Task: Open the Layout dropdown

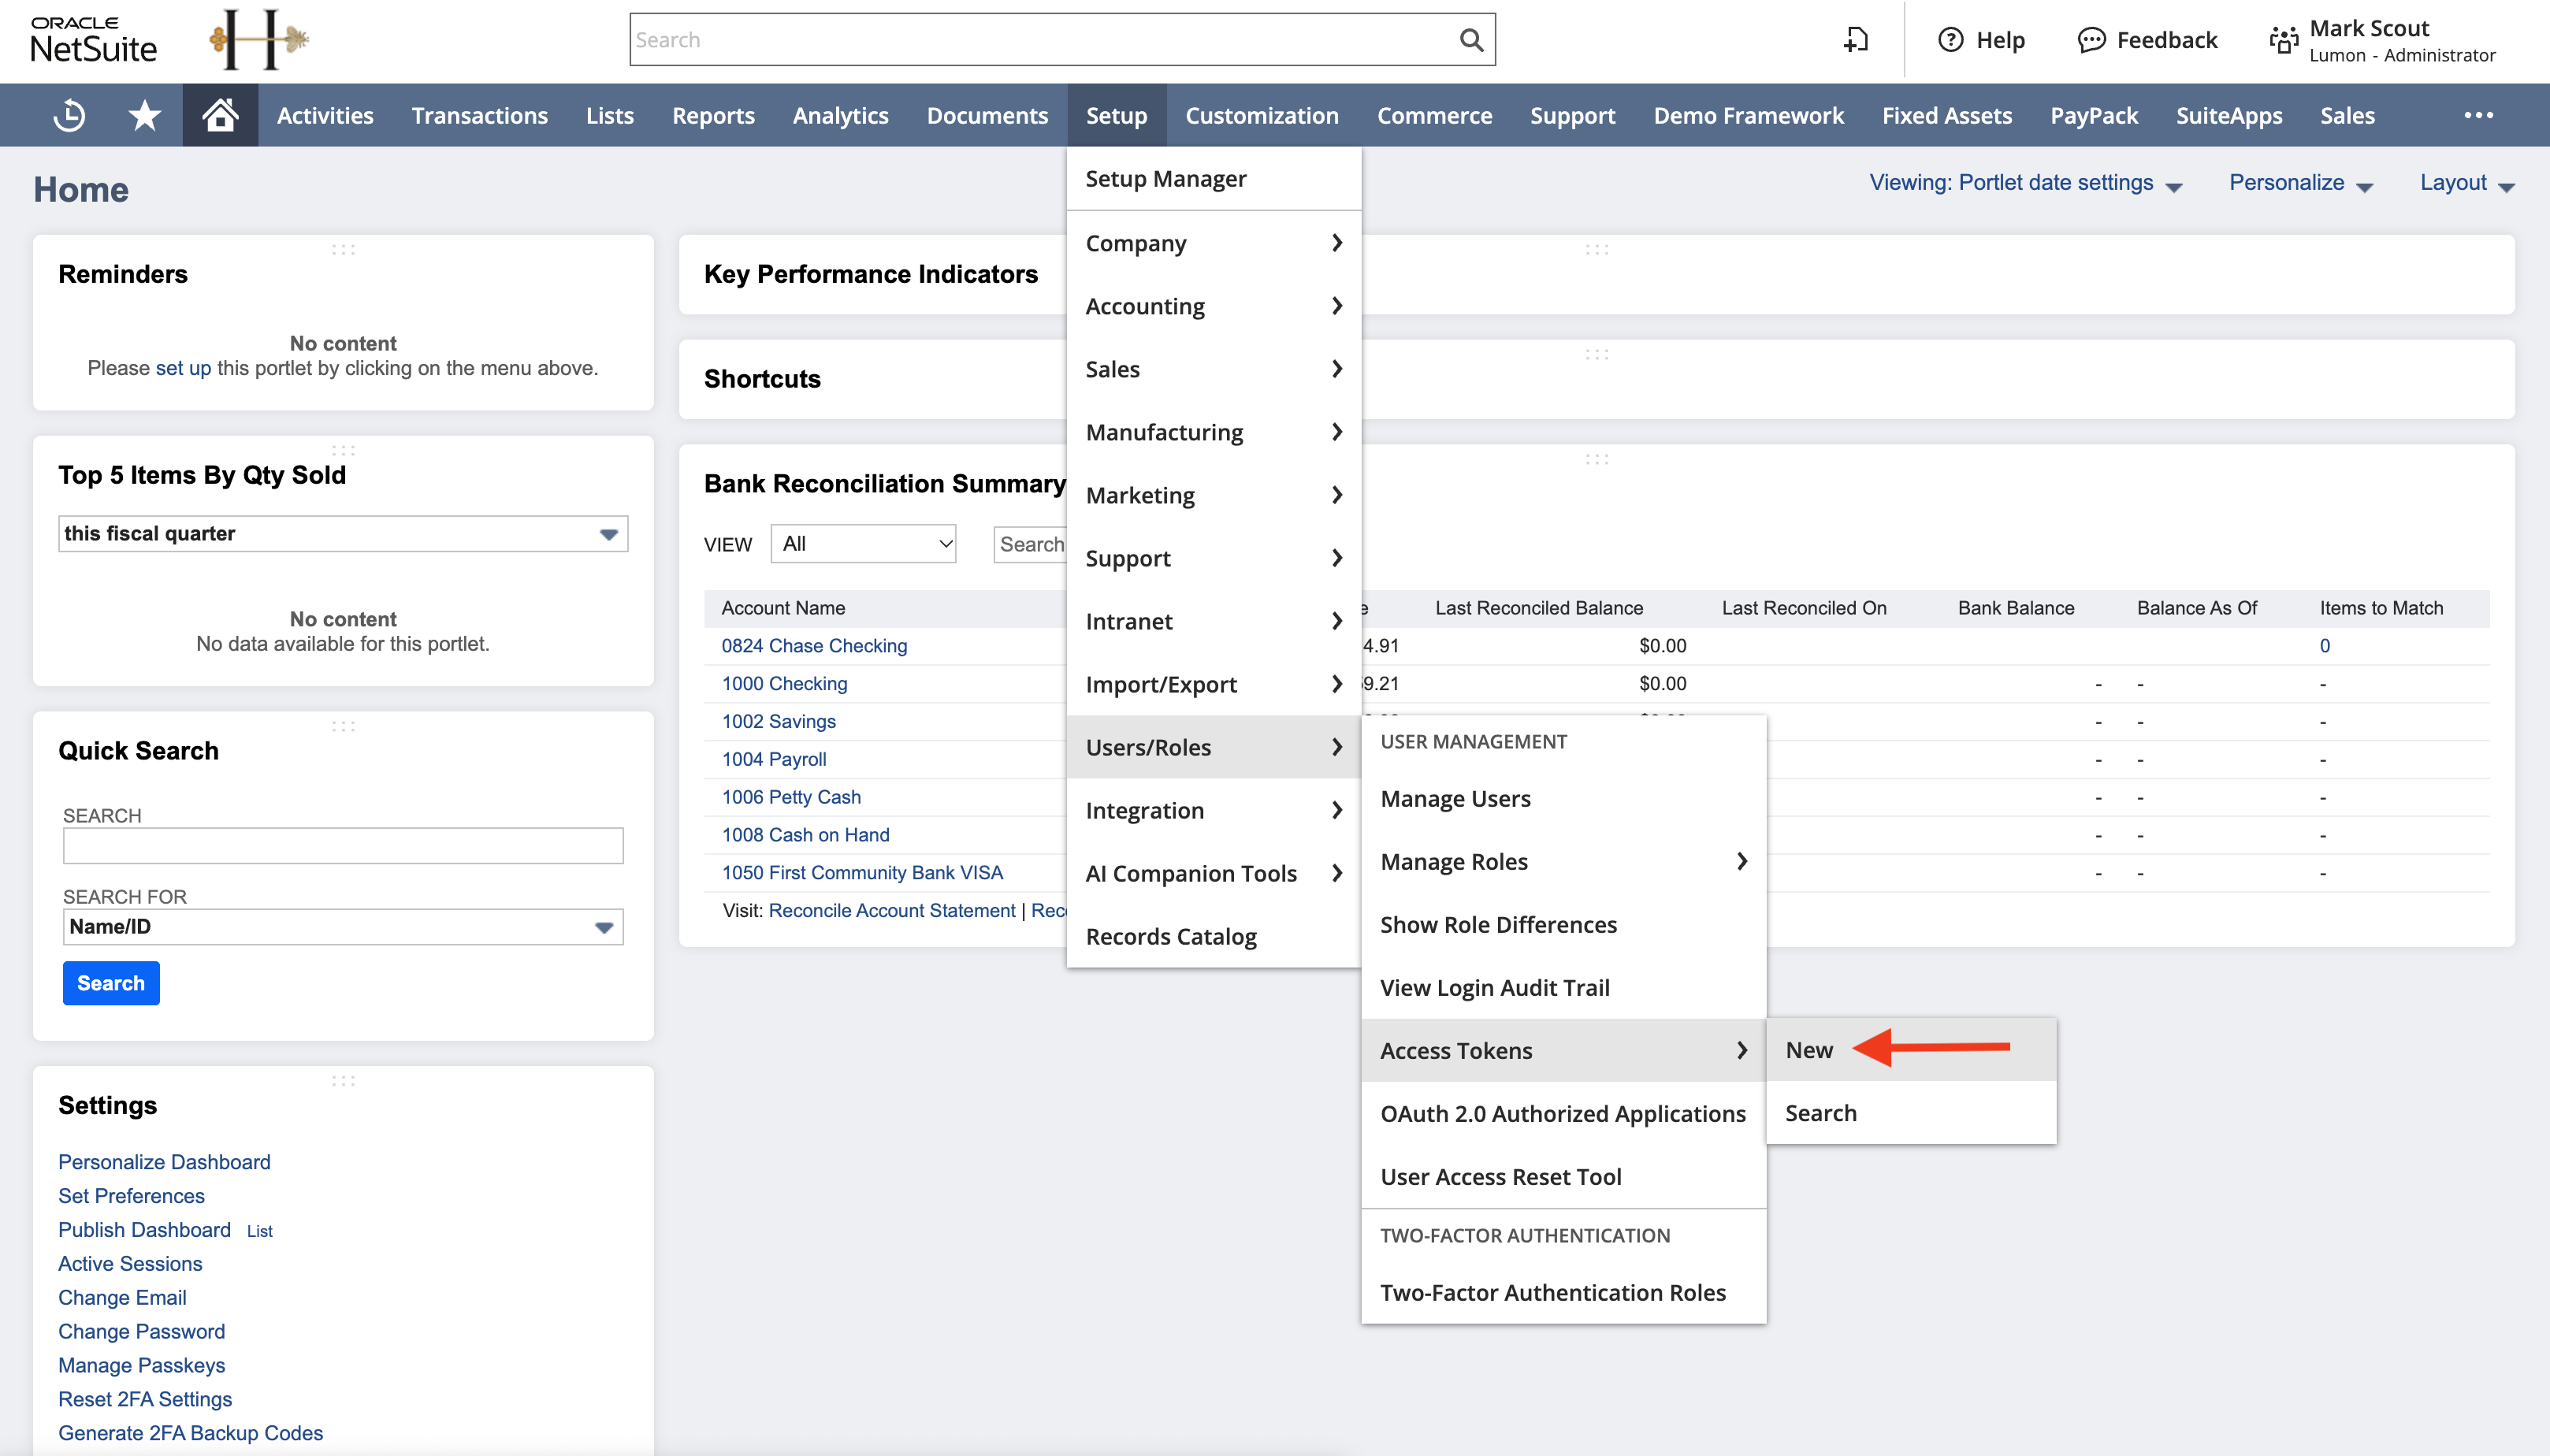Action: 2466,183
